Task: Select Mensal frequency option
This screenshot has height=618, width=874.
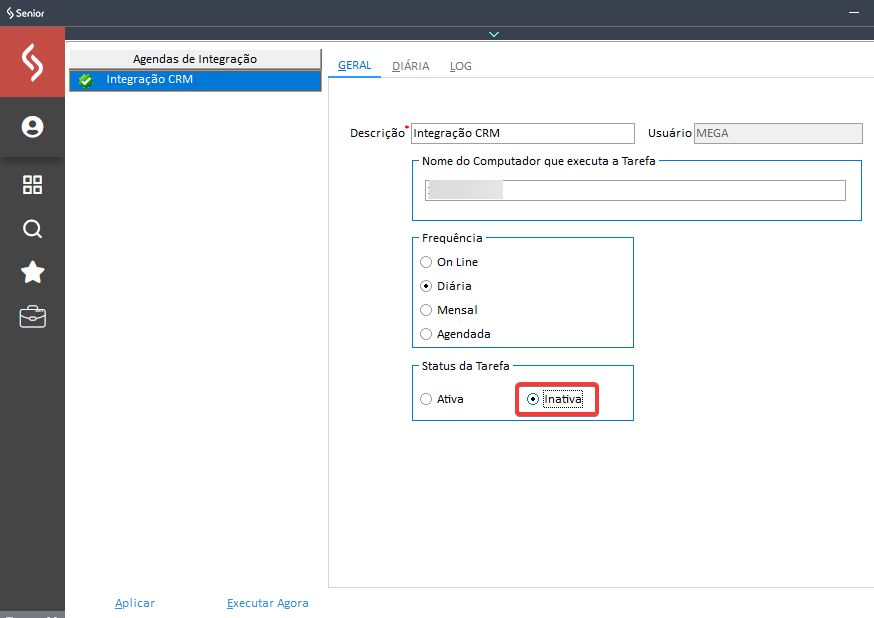Action: point(427,310)
